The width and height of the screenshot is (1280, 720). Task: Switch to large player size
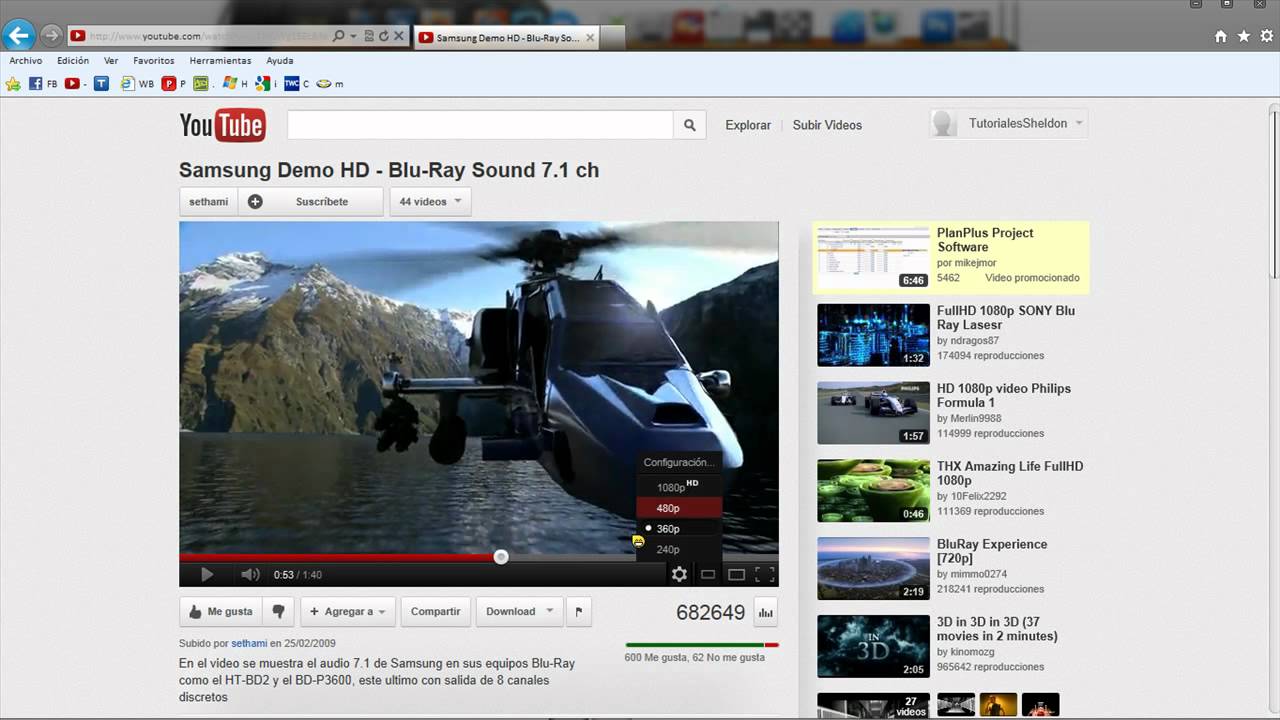[736, 574]
